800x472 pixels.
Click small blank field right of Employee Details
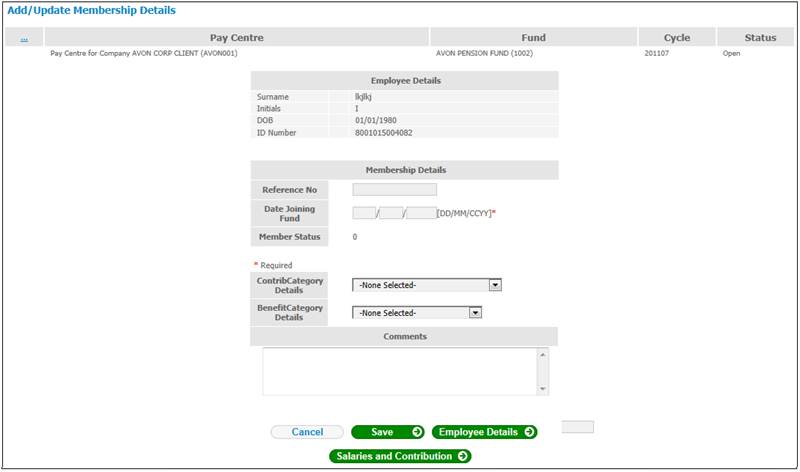[x=578, y=427]
